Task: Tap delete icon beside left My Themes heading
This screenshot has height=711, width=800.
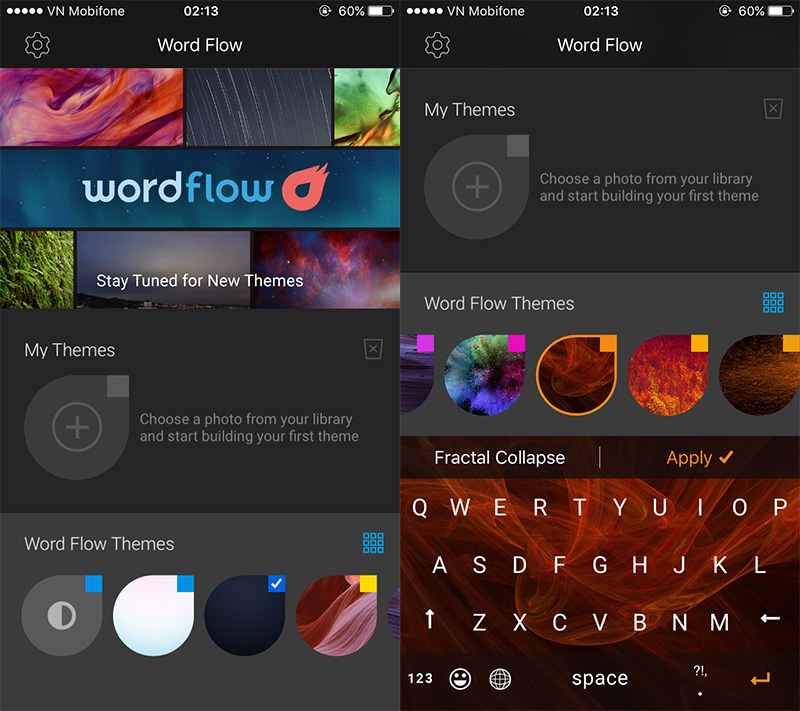Action: (x=373, y=349)
